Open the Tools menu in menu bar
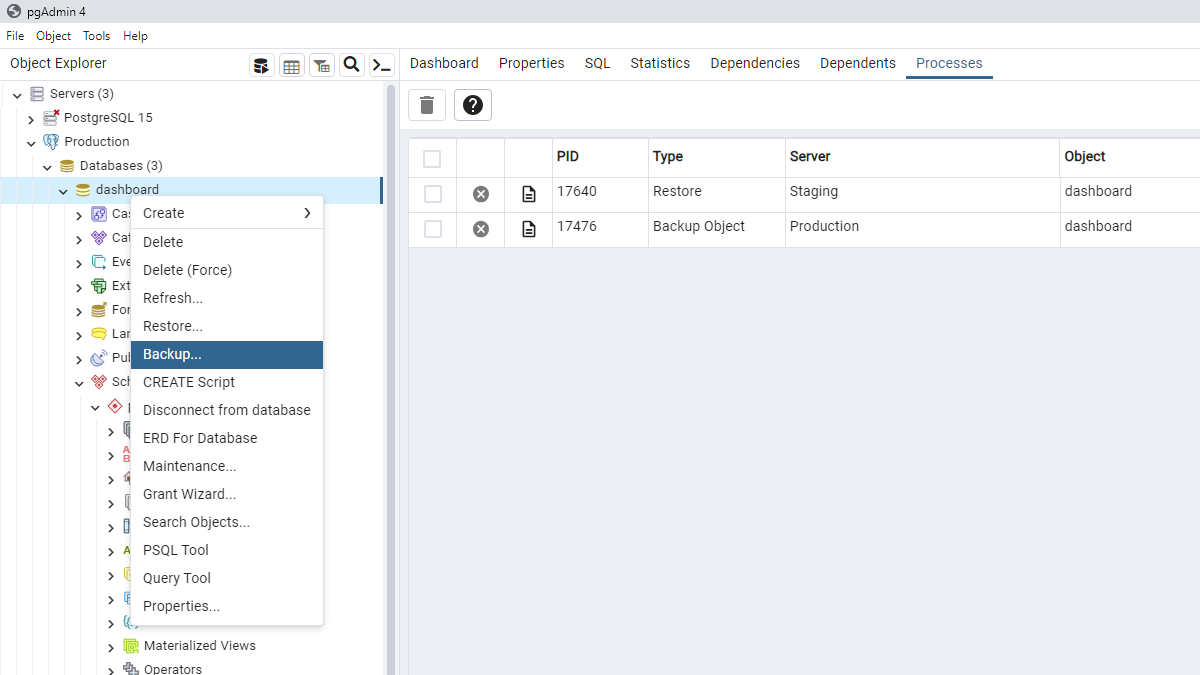The image size is (1200, 675). [x=97, y=36]
